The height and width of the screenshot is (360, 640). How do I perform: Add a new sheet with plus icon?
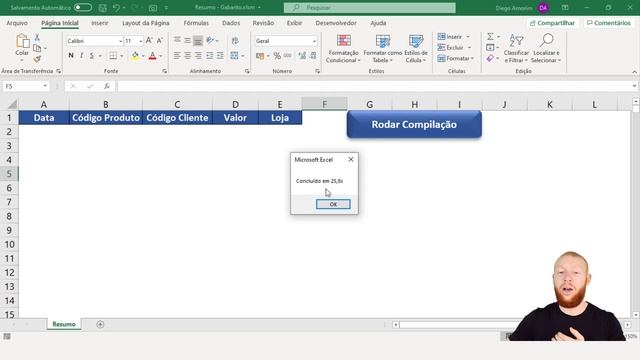coord(100,324)
